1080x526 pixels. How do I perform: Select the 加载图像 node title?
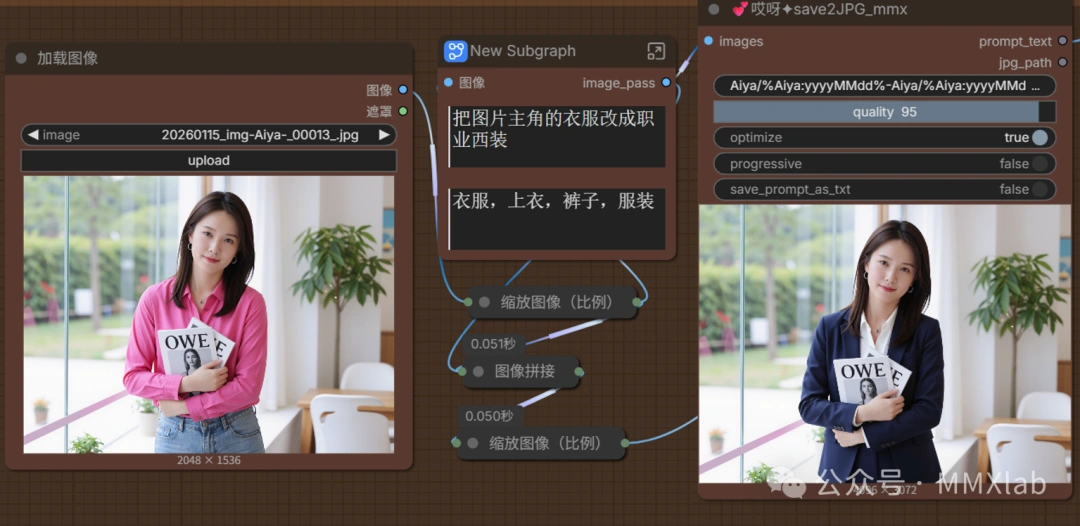(68, 59)
